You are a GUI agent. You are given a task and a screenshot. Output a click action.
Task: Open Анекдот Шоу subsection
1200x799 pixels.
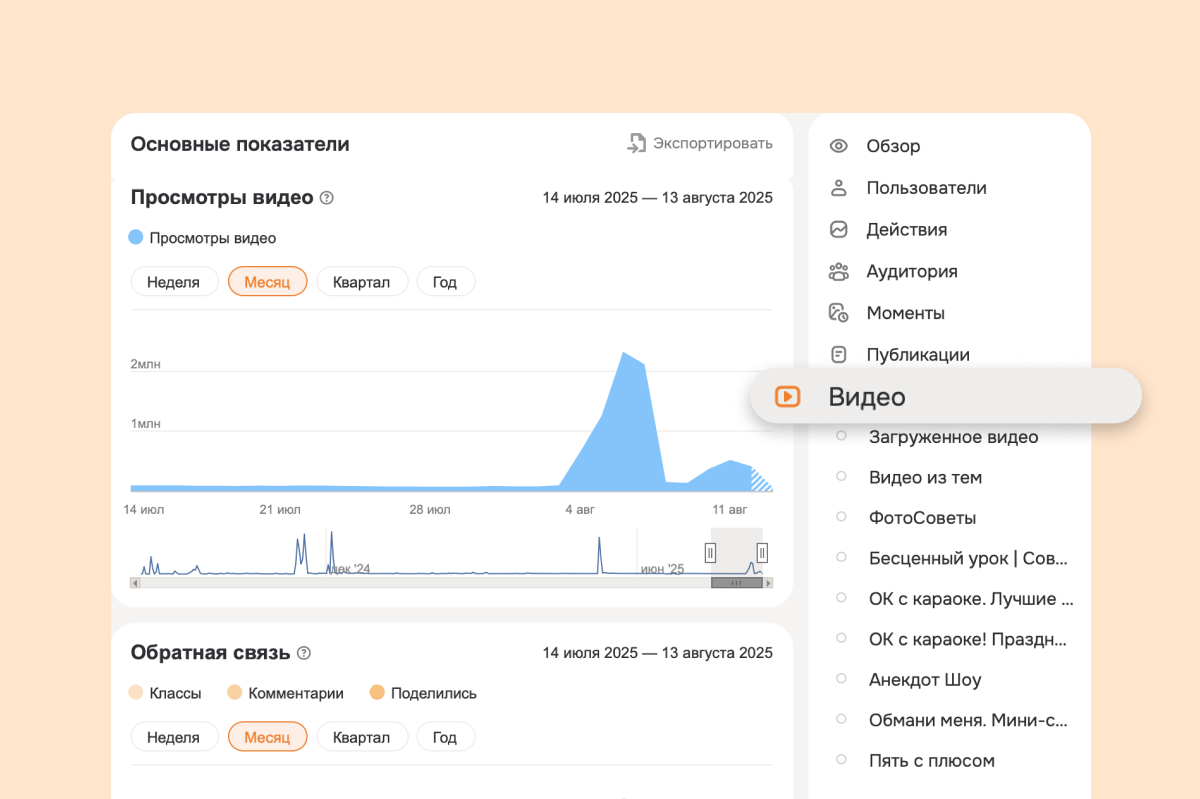925,680
